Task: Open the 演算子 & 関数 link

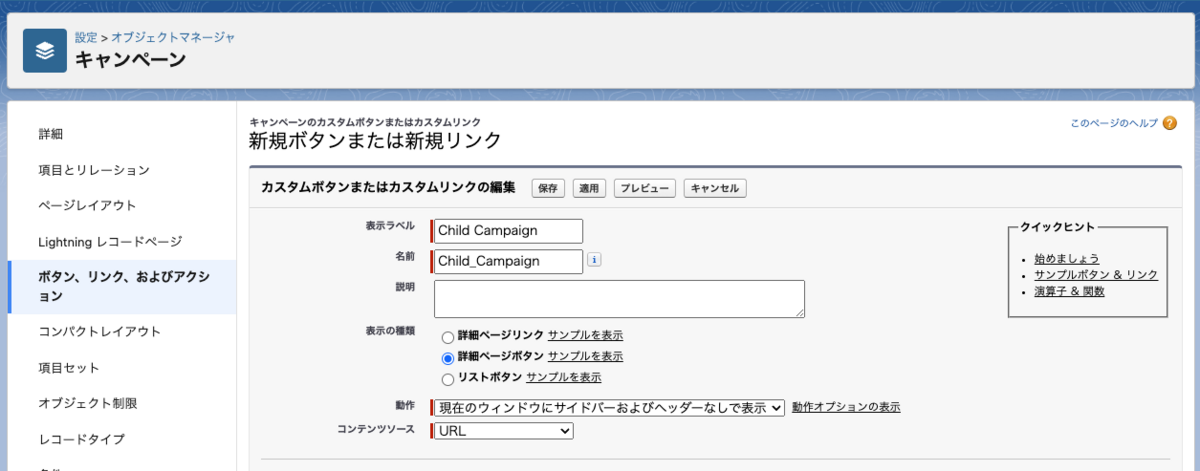Action: (x=1070, y=292)
